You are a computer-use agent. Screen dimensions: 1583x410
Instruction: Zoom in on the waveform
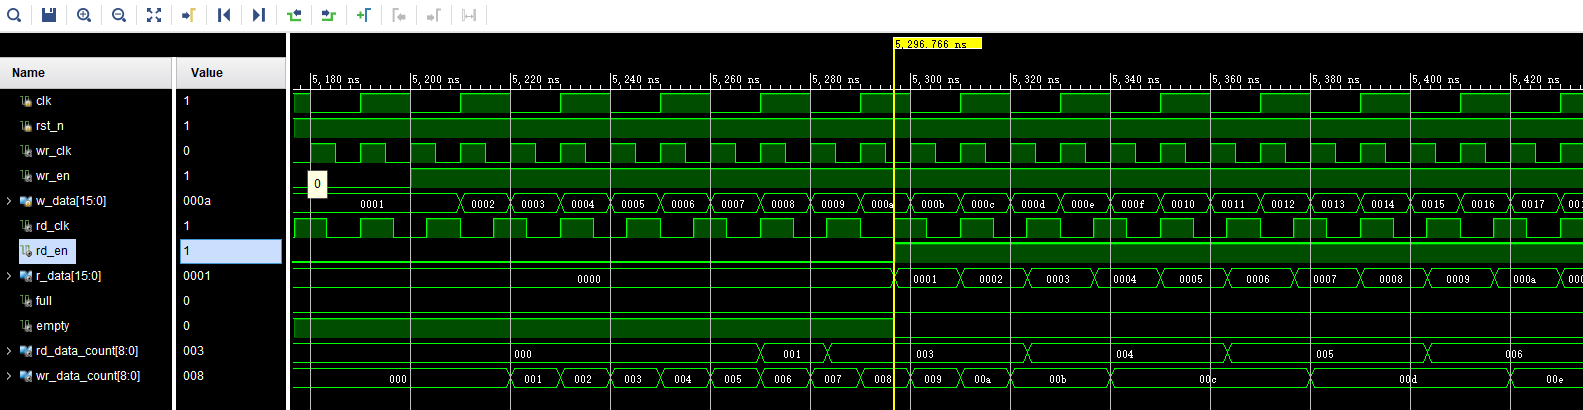pos(84,15)
